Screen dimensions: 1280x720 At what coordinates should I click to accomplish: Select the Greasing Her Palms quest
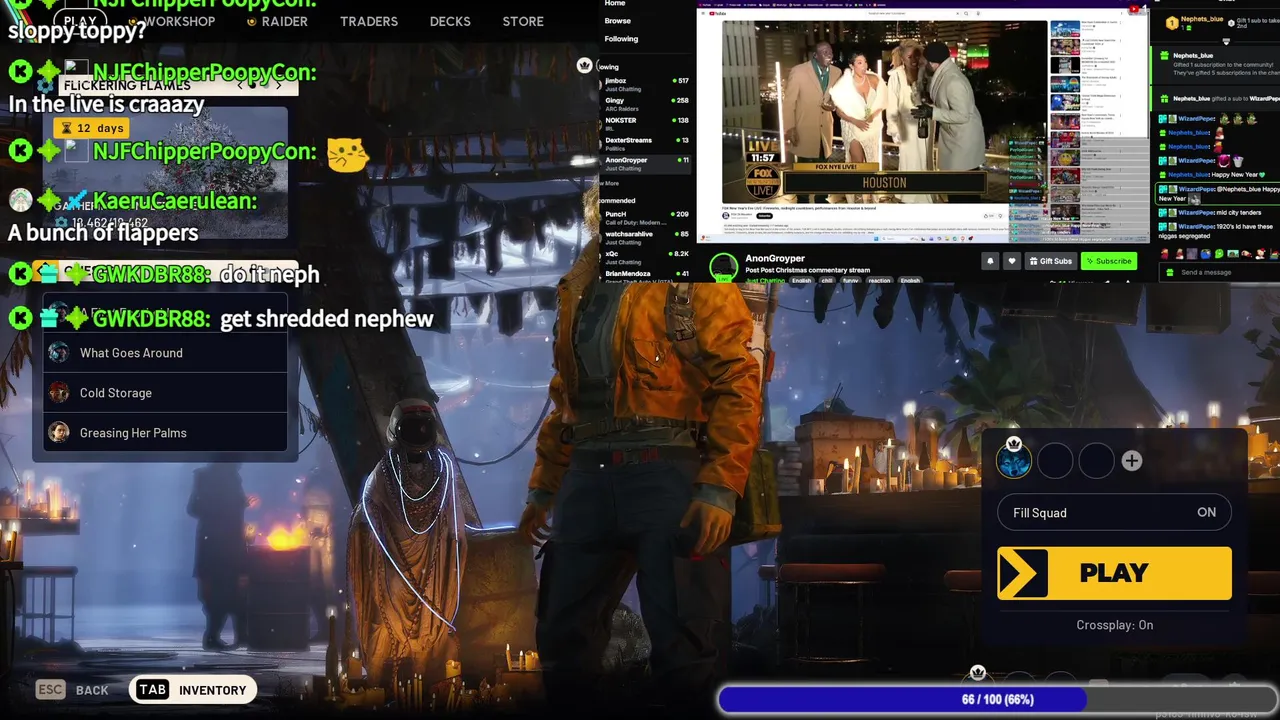click(165, 433)
